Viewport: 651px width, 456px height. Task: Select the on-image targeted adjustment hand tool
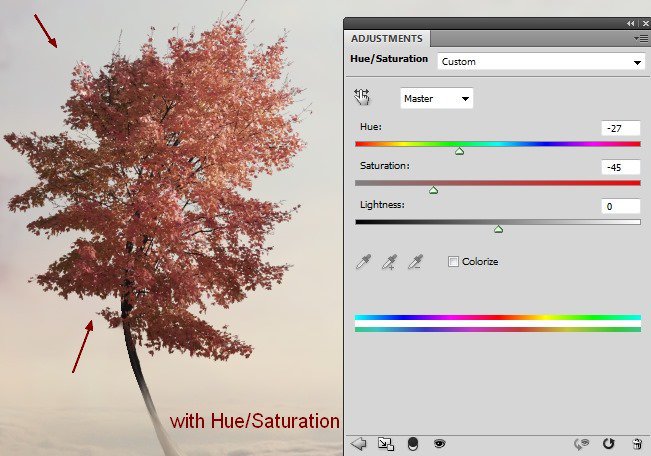(x=362, y=97)
